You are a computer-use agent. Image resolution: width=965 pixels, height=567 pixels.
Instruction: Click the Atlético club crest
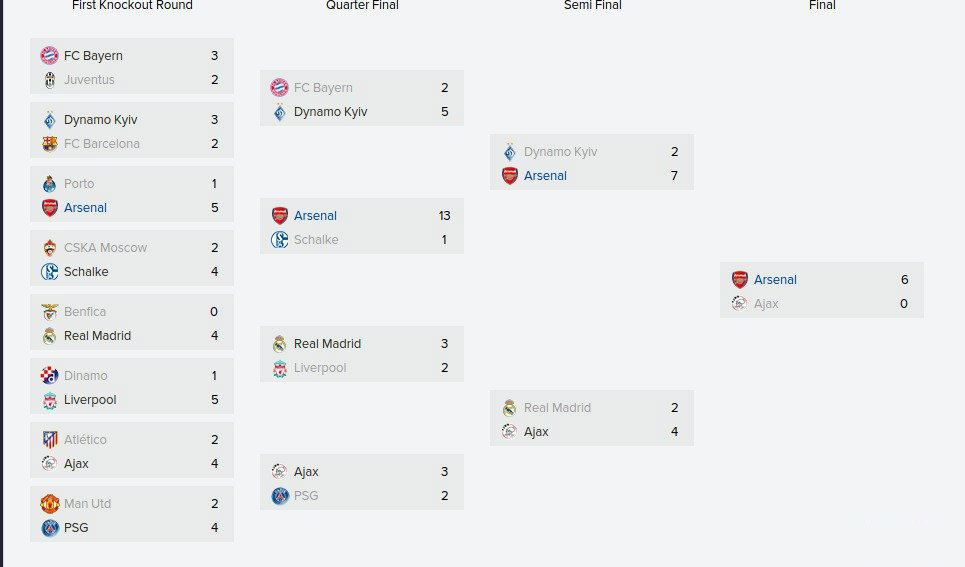point(50,440)
